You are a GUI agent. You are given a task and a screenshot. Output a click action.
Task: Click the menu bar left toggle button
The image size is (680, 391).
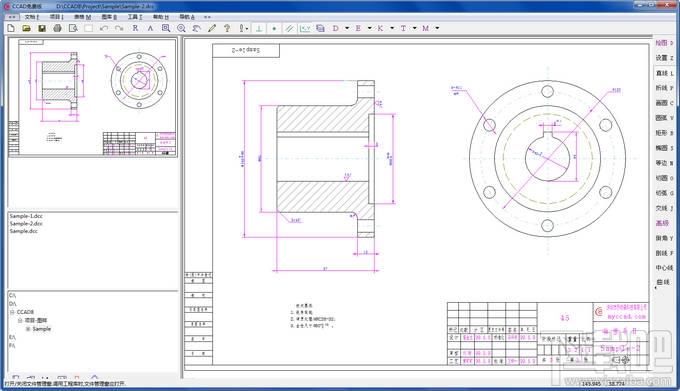tap(12, 17)
